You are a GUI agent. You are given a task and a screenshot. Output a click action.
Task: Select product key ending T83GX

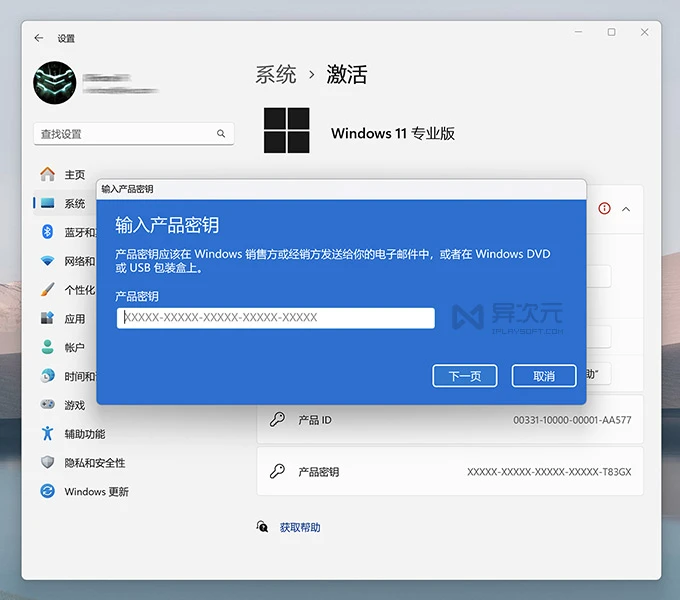coord(549,472)
